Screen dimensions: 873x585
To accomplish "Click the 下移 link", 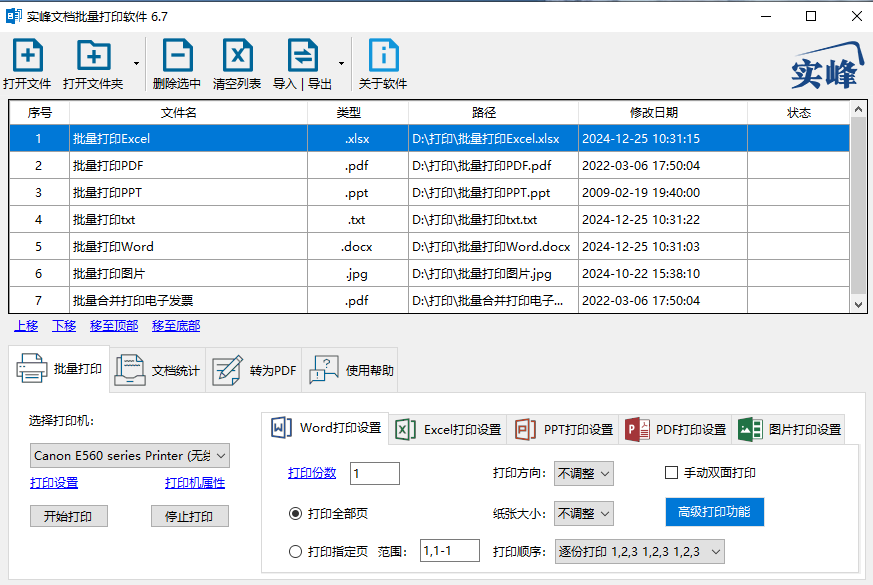I will 64,326.
